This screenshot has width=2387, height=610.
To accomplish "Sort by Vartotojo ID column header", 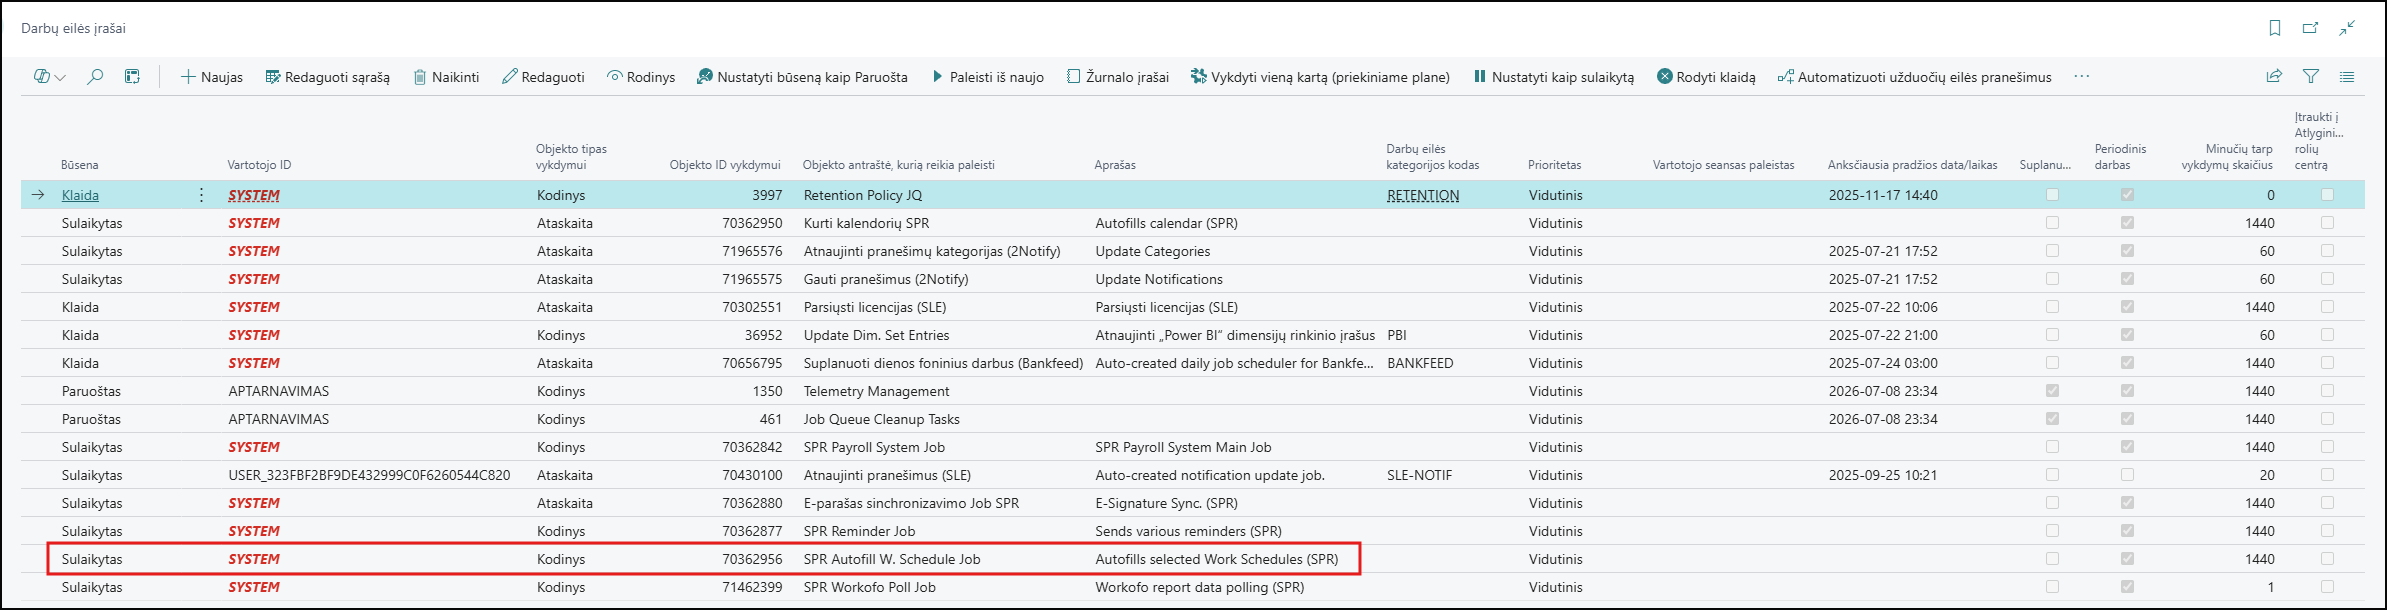I will (259, 165).
